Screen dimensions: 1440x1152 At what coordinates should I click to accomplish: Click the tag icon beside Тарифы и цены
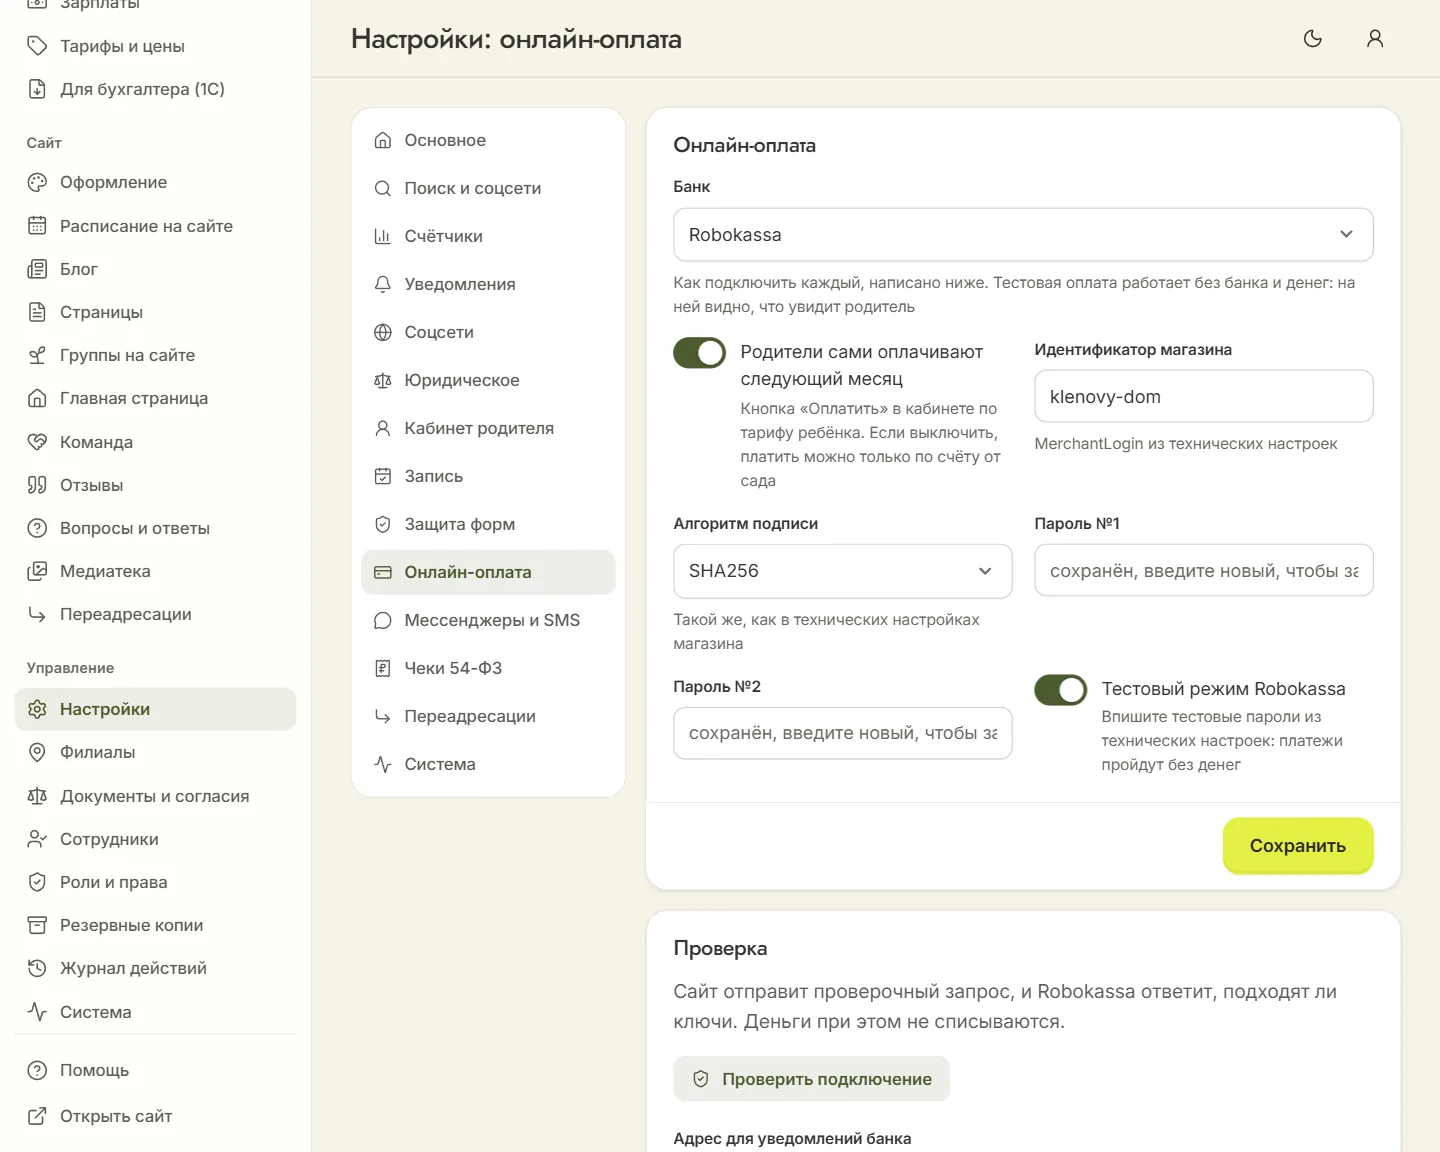[37, 46]
